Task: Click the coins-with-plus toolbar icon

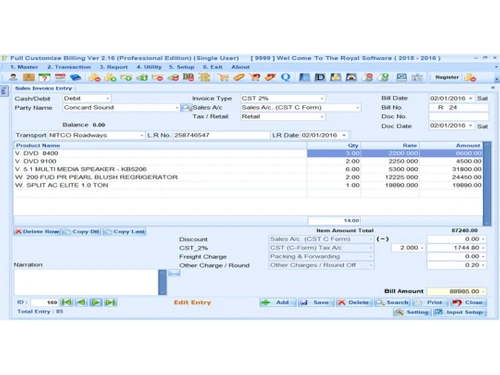Action: coord(110,77)
